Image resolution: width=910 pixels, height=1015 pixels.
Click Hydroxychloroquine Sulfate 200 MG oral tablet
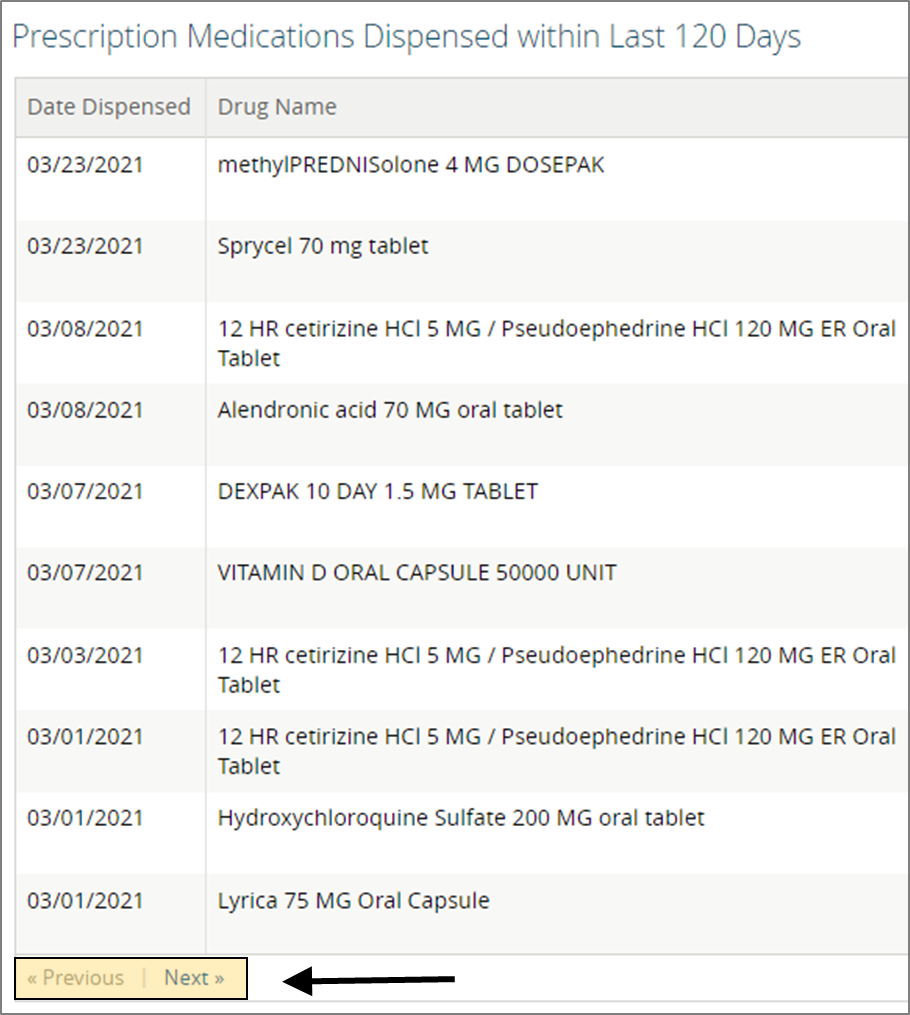[x=461, y=818]
